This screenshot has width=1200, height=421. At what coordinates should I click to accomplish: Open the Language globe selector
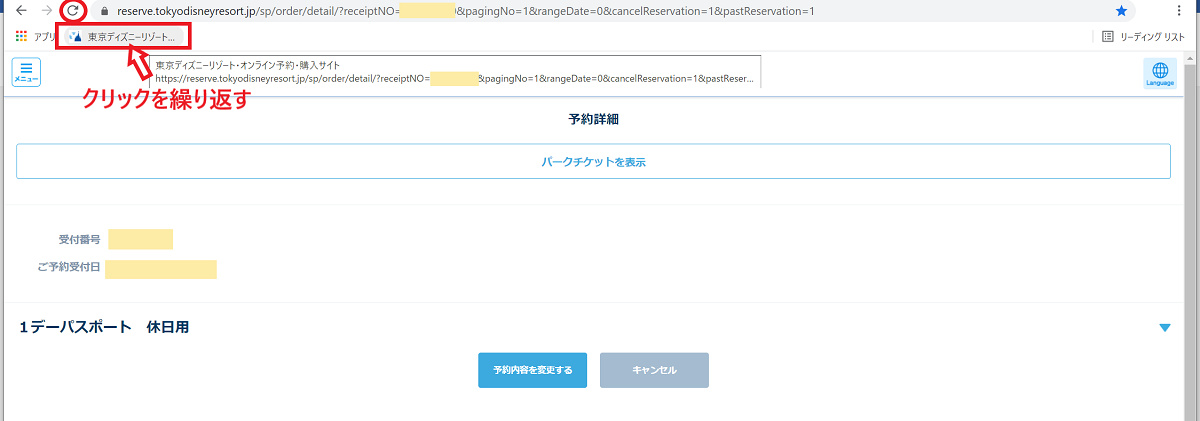[1160, 75]
